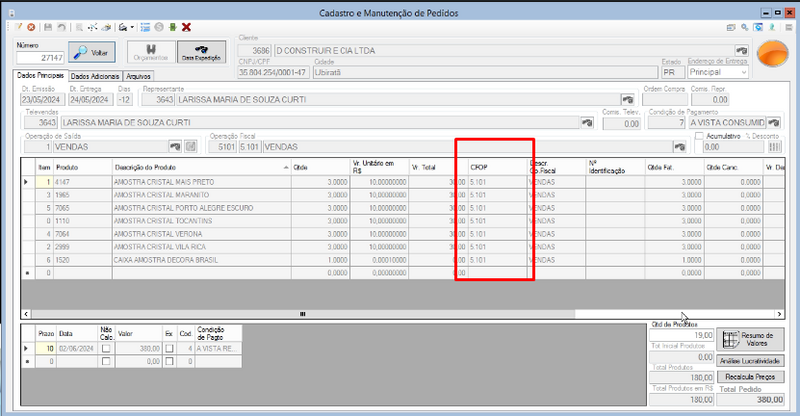Viewport: 800px width, 416px height.
Task: Click the Resumo de Valores button
Action: point(750,339)
